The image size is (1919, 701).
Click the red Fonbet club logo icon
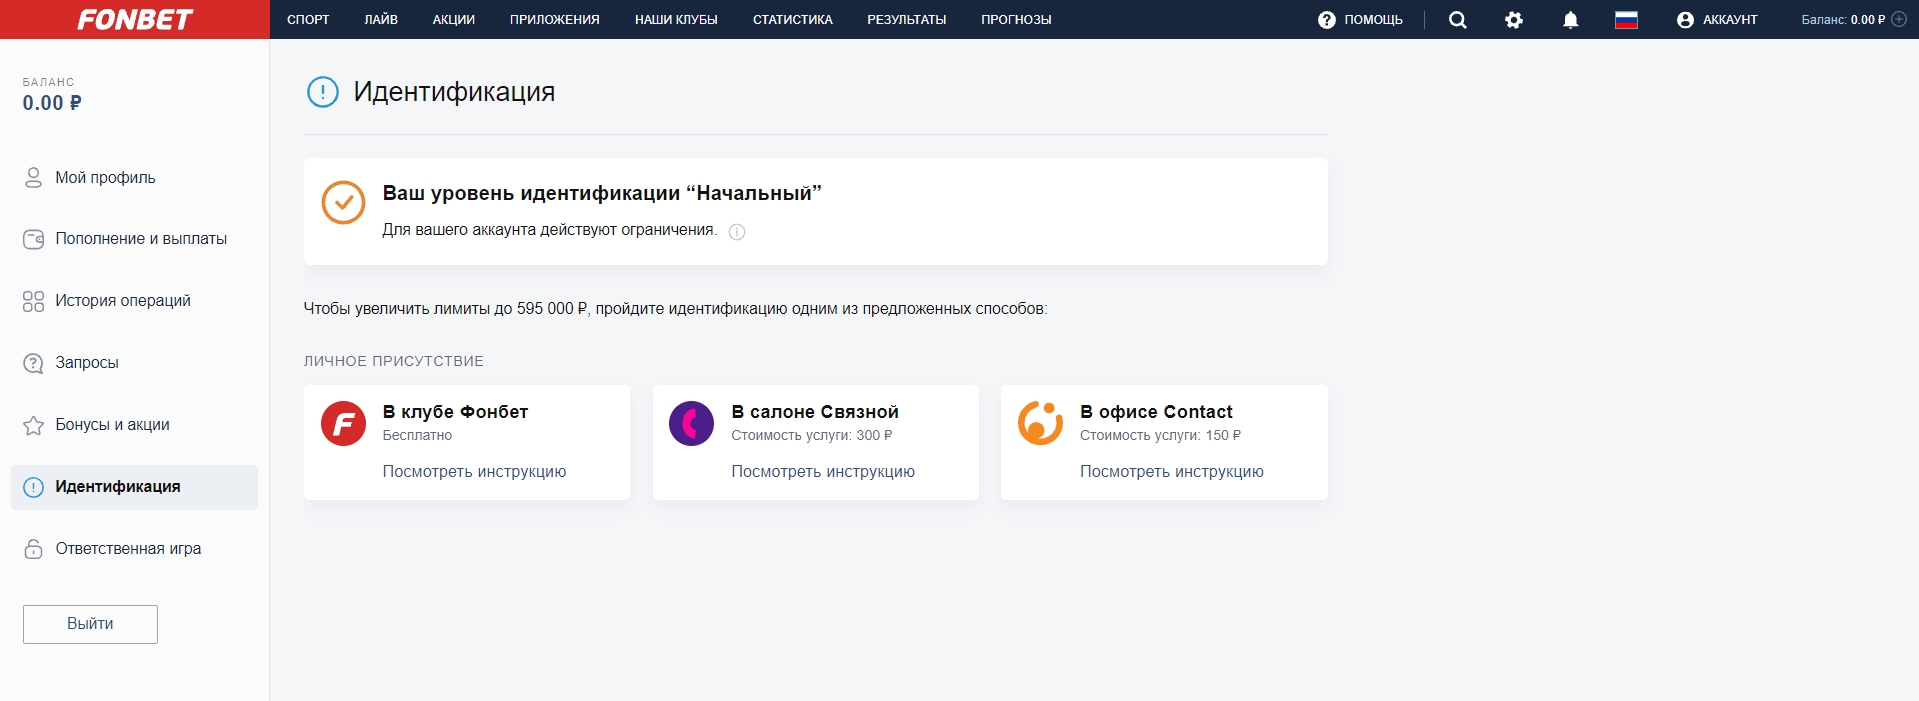[343, 424]
